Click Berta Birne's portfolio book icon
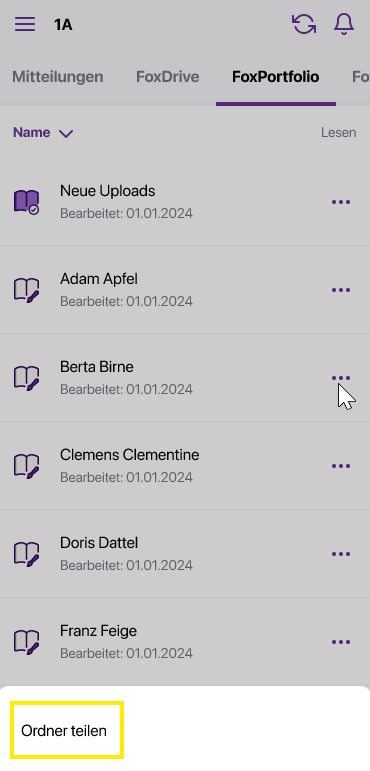 coord(26,378)
